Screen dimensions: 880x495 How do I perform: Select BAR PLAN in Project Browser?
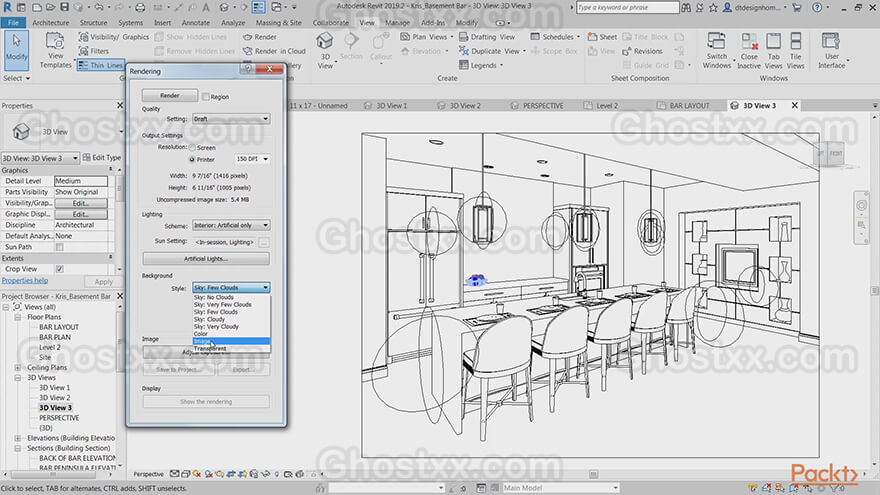point(55,337)
